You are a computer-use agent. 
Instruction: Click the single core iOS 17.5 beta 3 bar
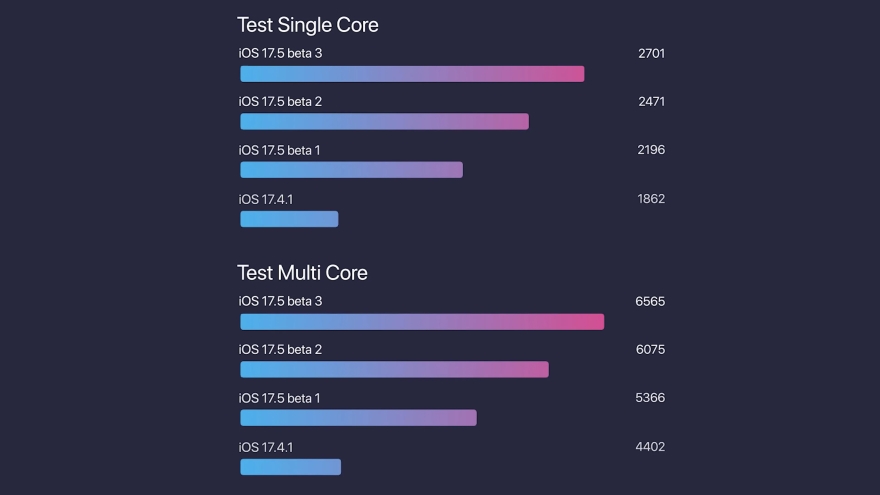pyautogui.click(x=412, y=74)
